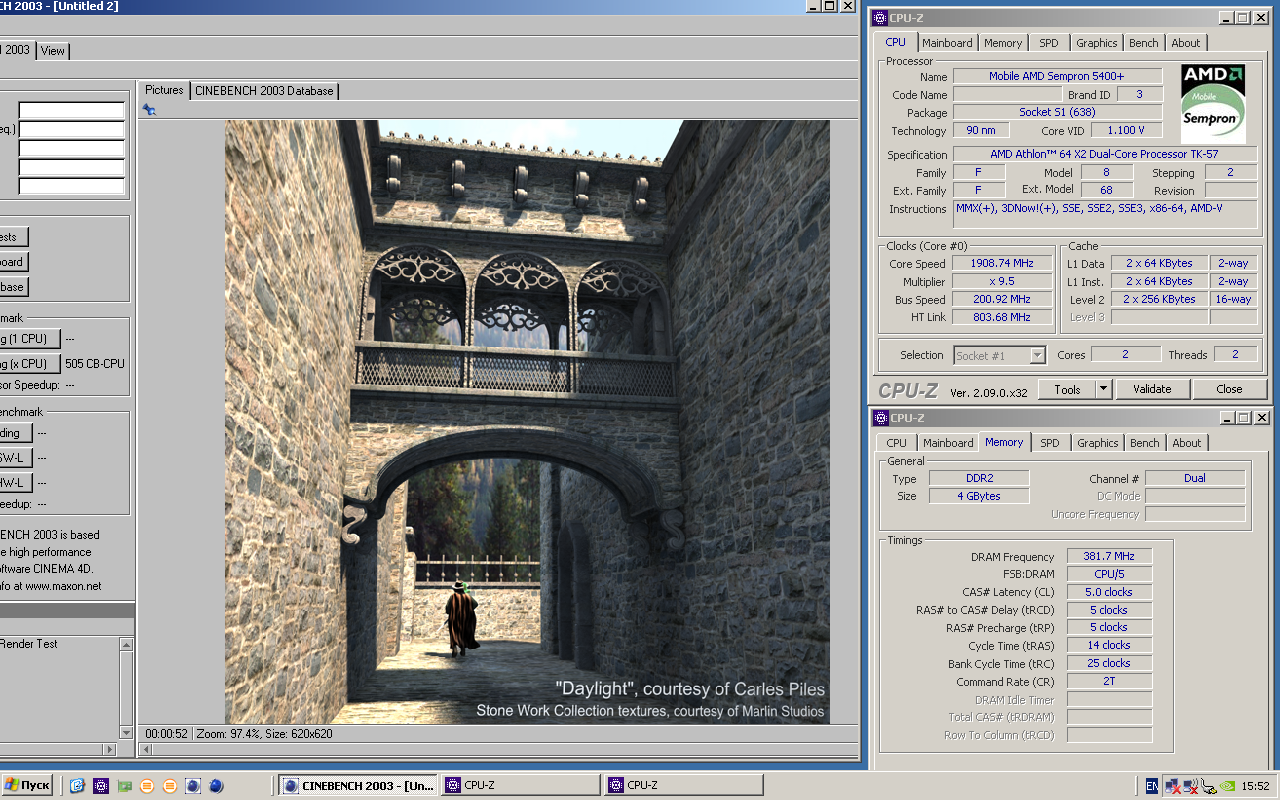Click the '803.68 MHz' HT Link value
The height and width of the screenshot is (800, 1280).
tap(1001, 317)
